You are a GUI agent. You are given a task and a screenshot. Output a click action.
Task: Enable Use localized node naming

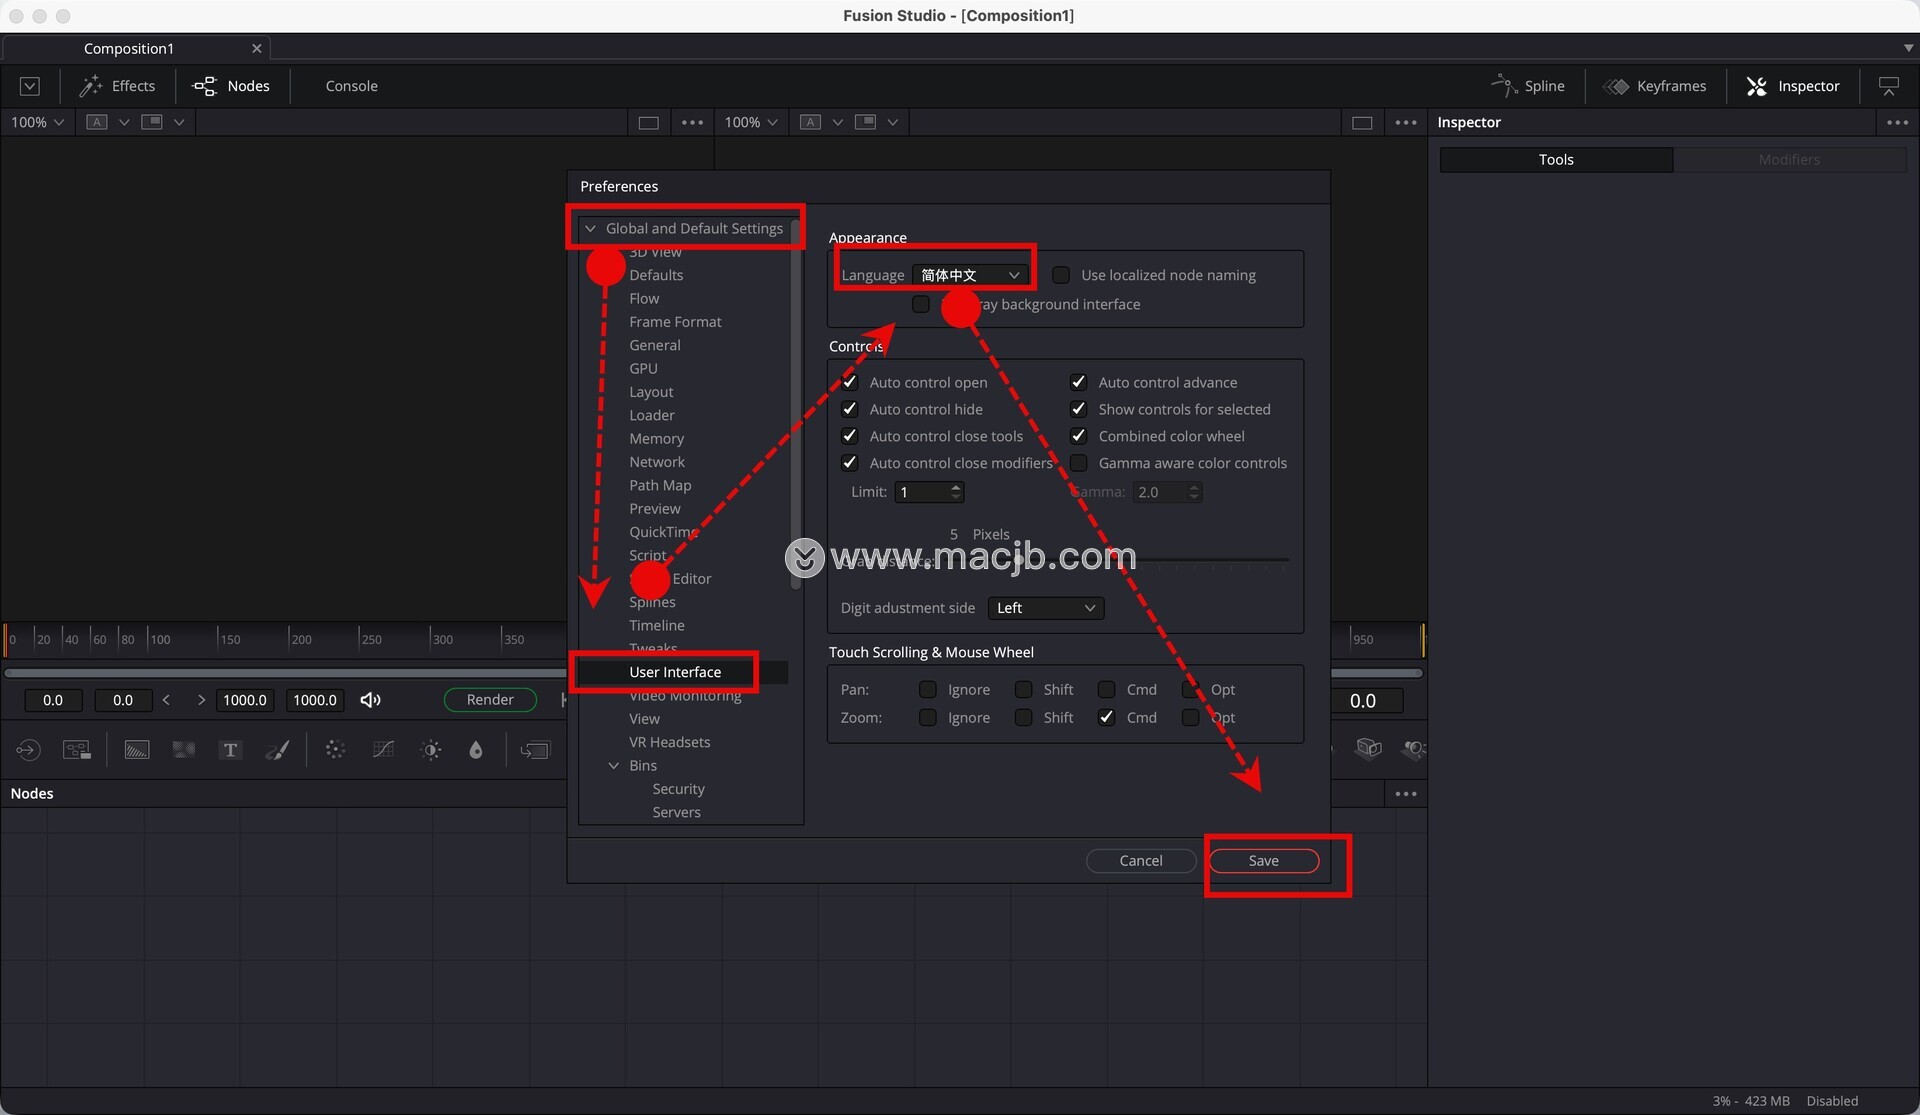pos(1062,275)
